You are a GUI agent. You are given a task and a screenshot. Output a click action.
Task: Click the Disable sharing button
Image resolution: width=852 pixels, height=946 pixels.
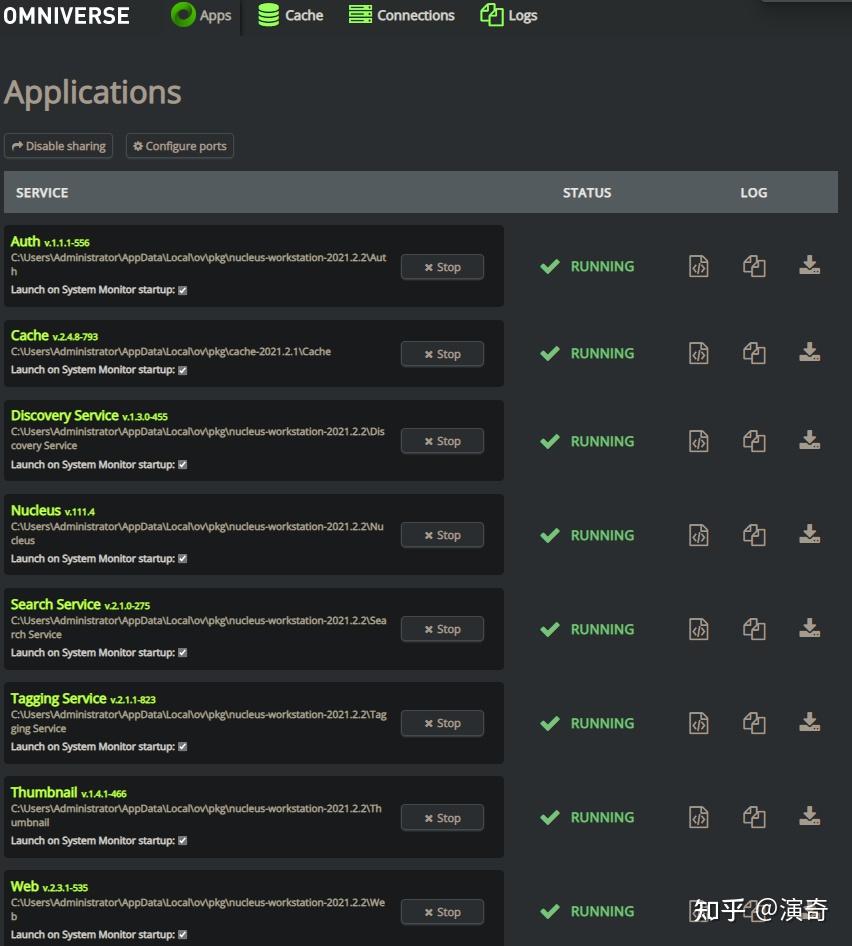coord(58,146)
